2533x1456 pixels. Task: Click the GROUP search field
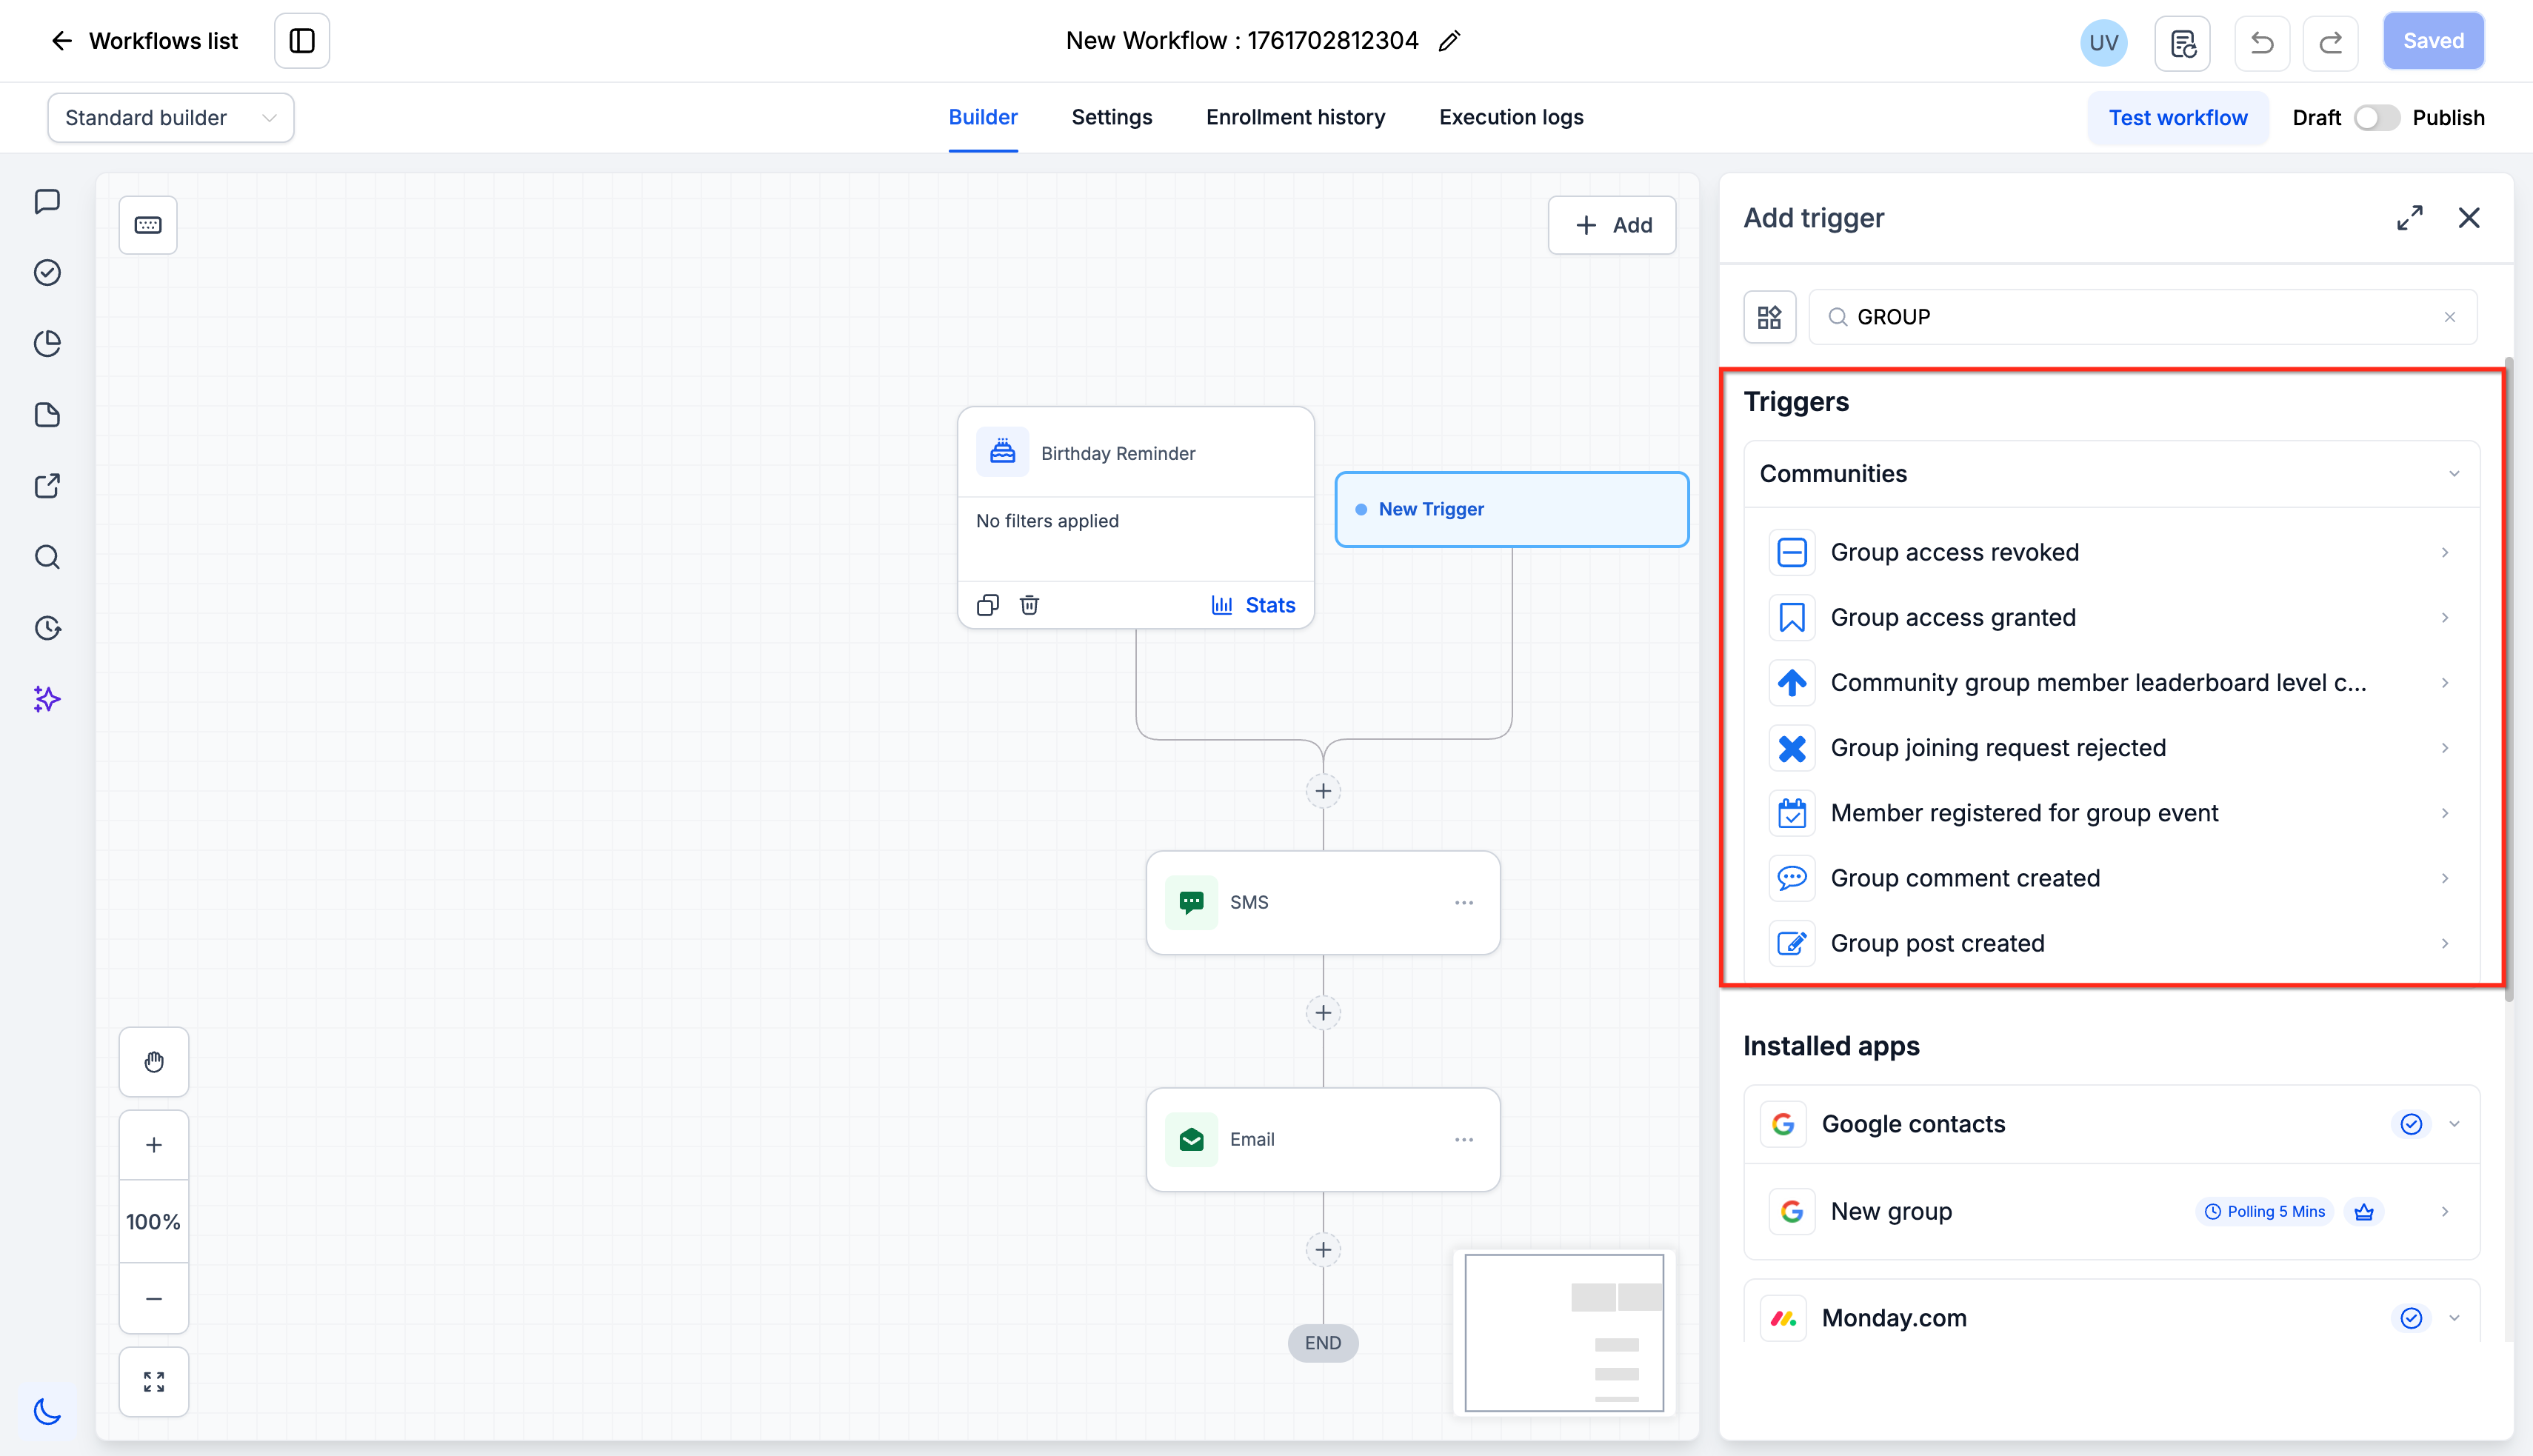2143,317
